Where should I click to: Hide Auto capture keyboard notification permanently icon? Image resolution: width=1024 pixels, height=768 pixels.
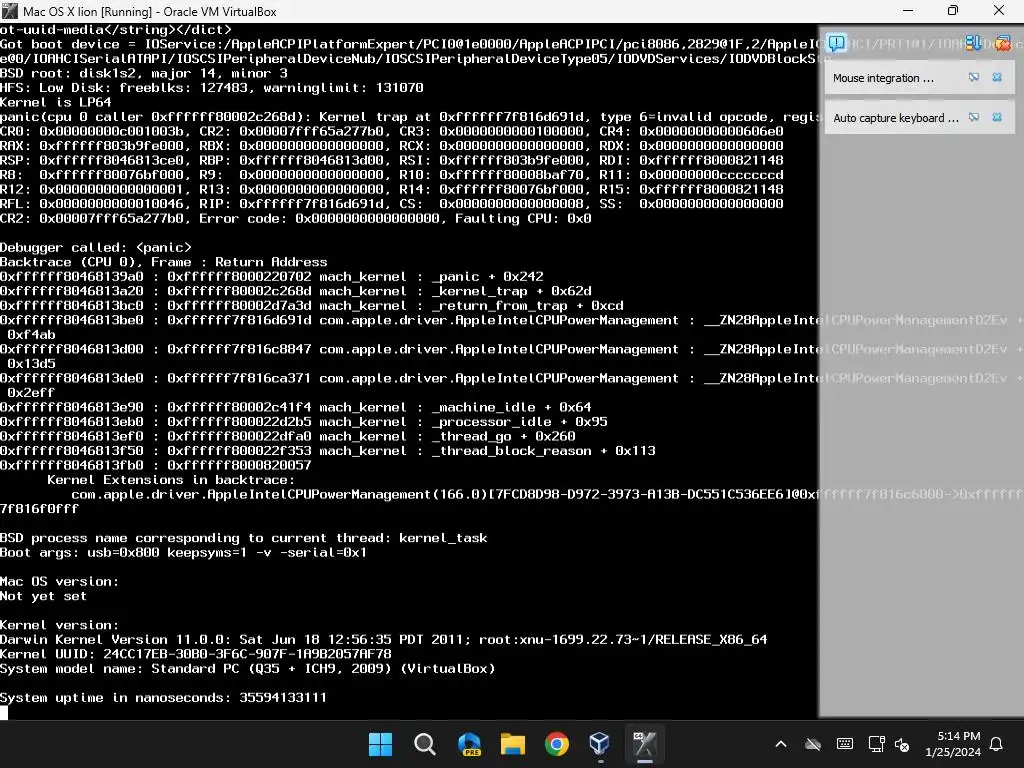pyautogui.click(x=974, y=118)
